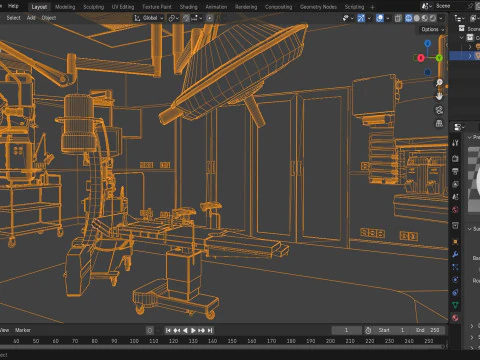The height and width of the screenshot is (360, 480).
Task: Toggle use preview range clock icon
Action: click(368, 330)
